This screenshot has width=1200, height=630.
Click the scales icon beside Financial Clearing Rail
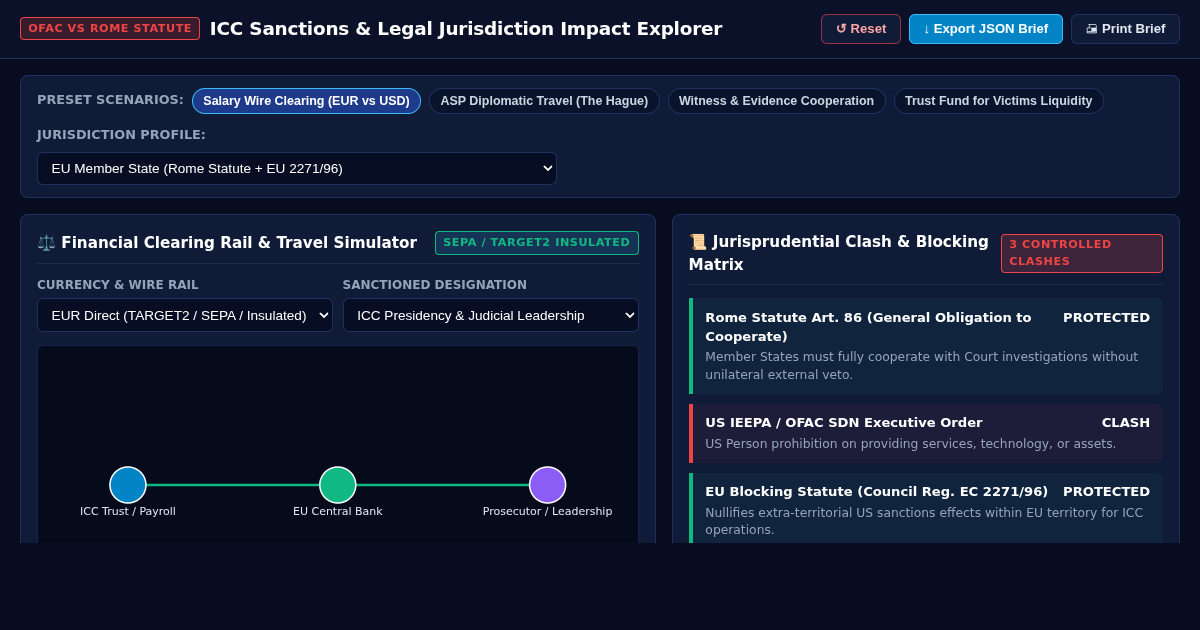[x=46, y=243]
